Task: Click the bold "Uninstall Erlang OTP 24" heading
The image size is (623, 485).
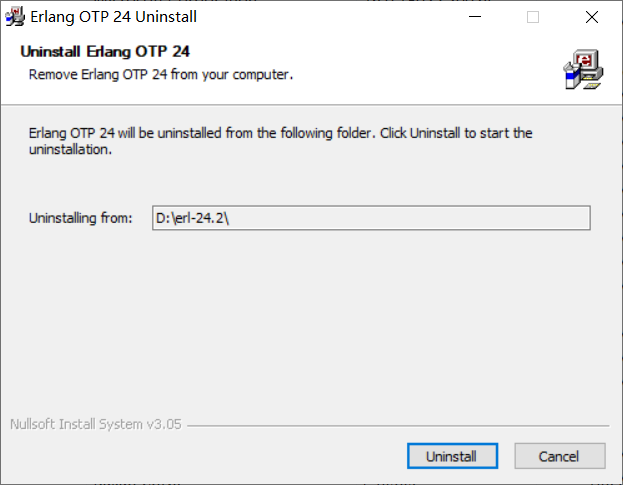Action: point(105,52)
